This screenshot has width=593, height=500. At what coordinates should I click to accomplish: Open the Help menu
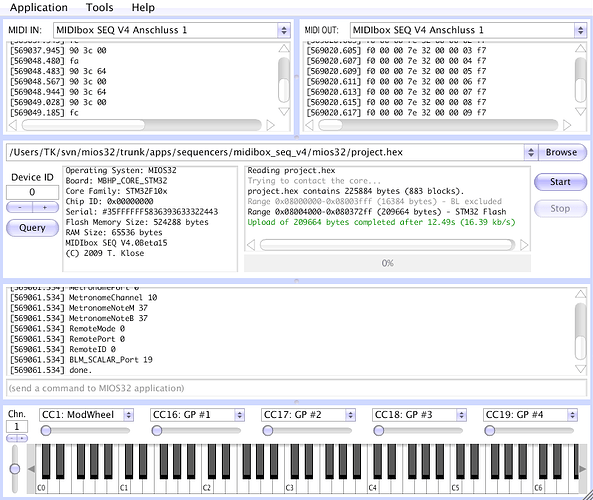pyautogui.click(x=143, y=7)
